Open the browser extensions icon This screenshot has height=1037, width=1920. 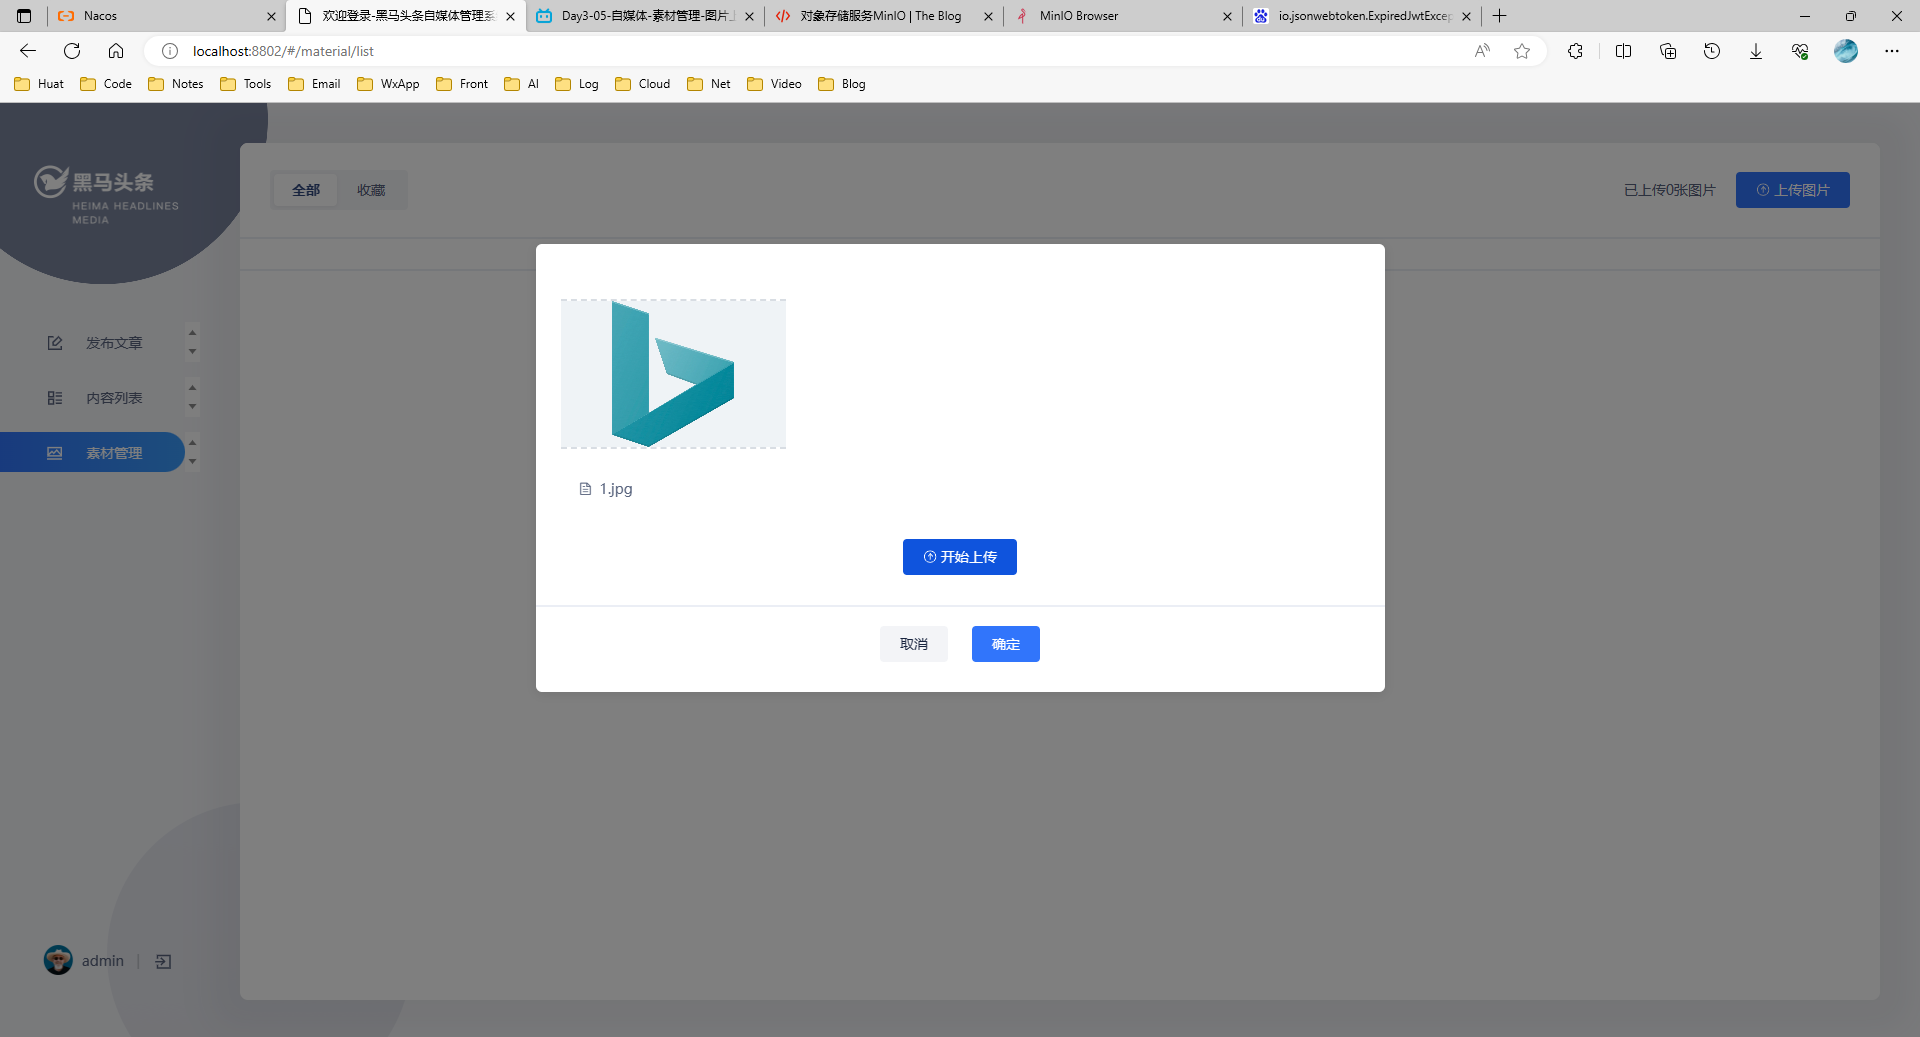(x=1575, y=51)
